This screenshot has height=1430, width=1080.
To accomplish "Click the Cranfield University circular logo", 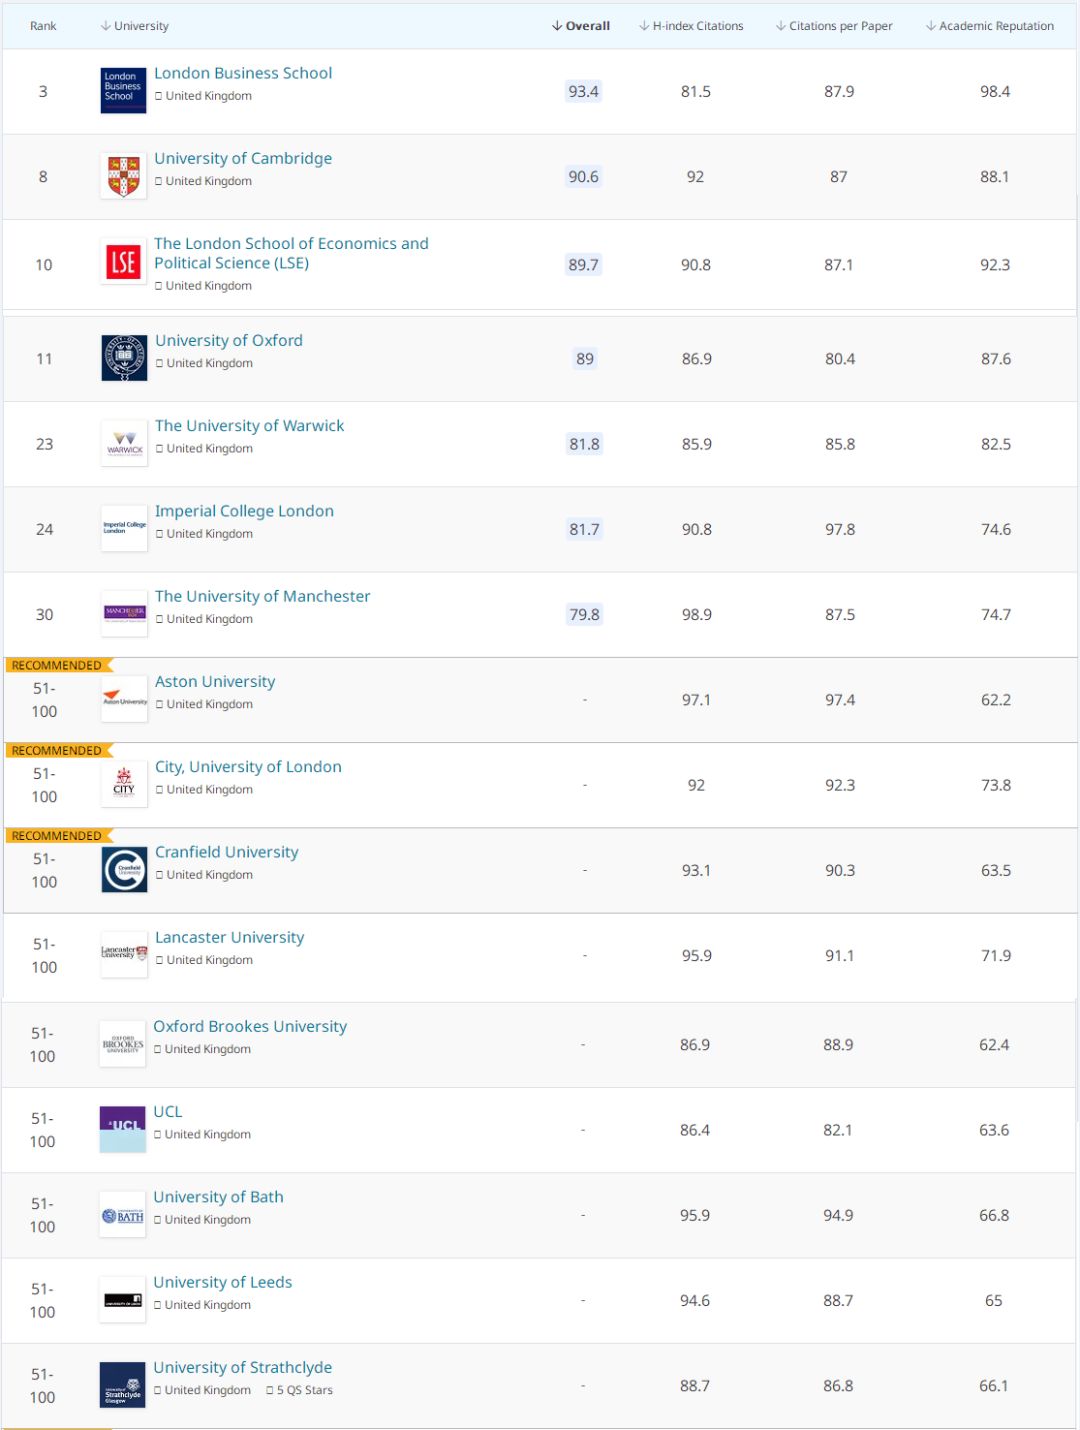I will [x=124, y=870].
